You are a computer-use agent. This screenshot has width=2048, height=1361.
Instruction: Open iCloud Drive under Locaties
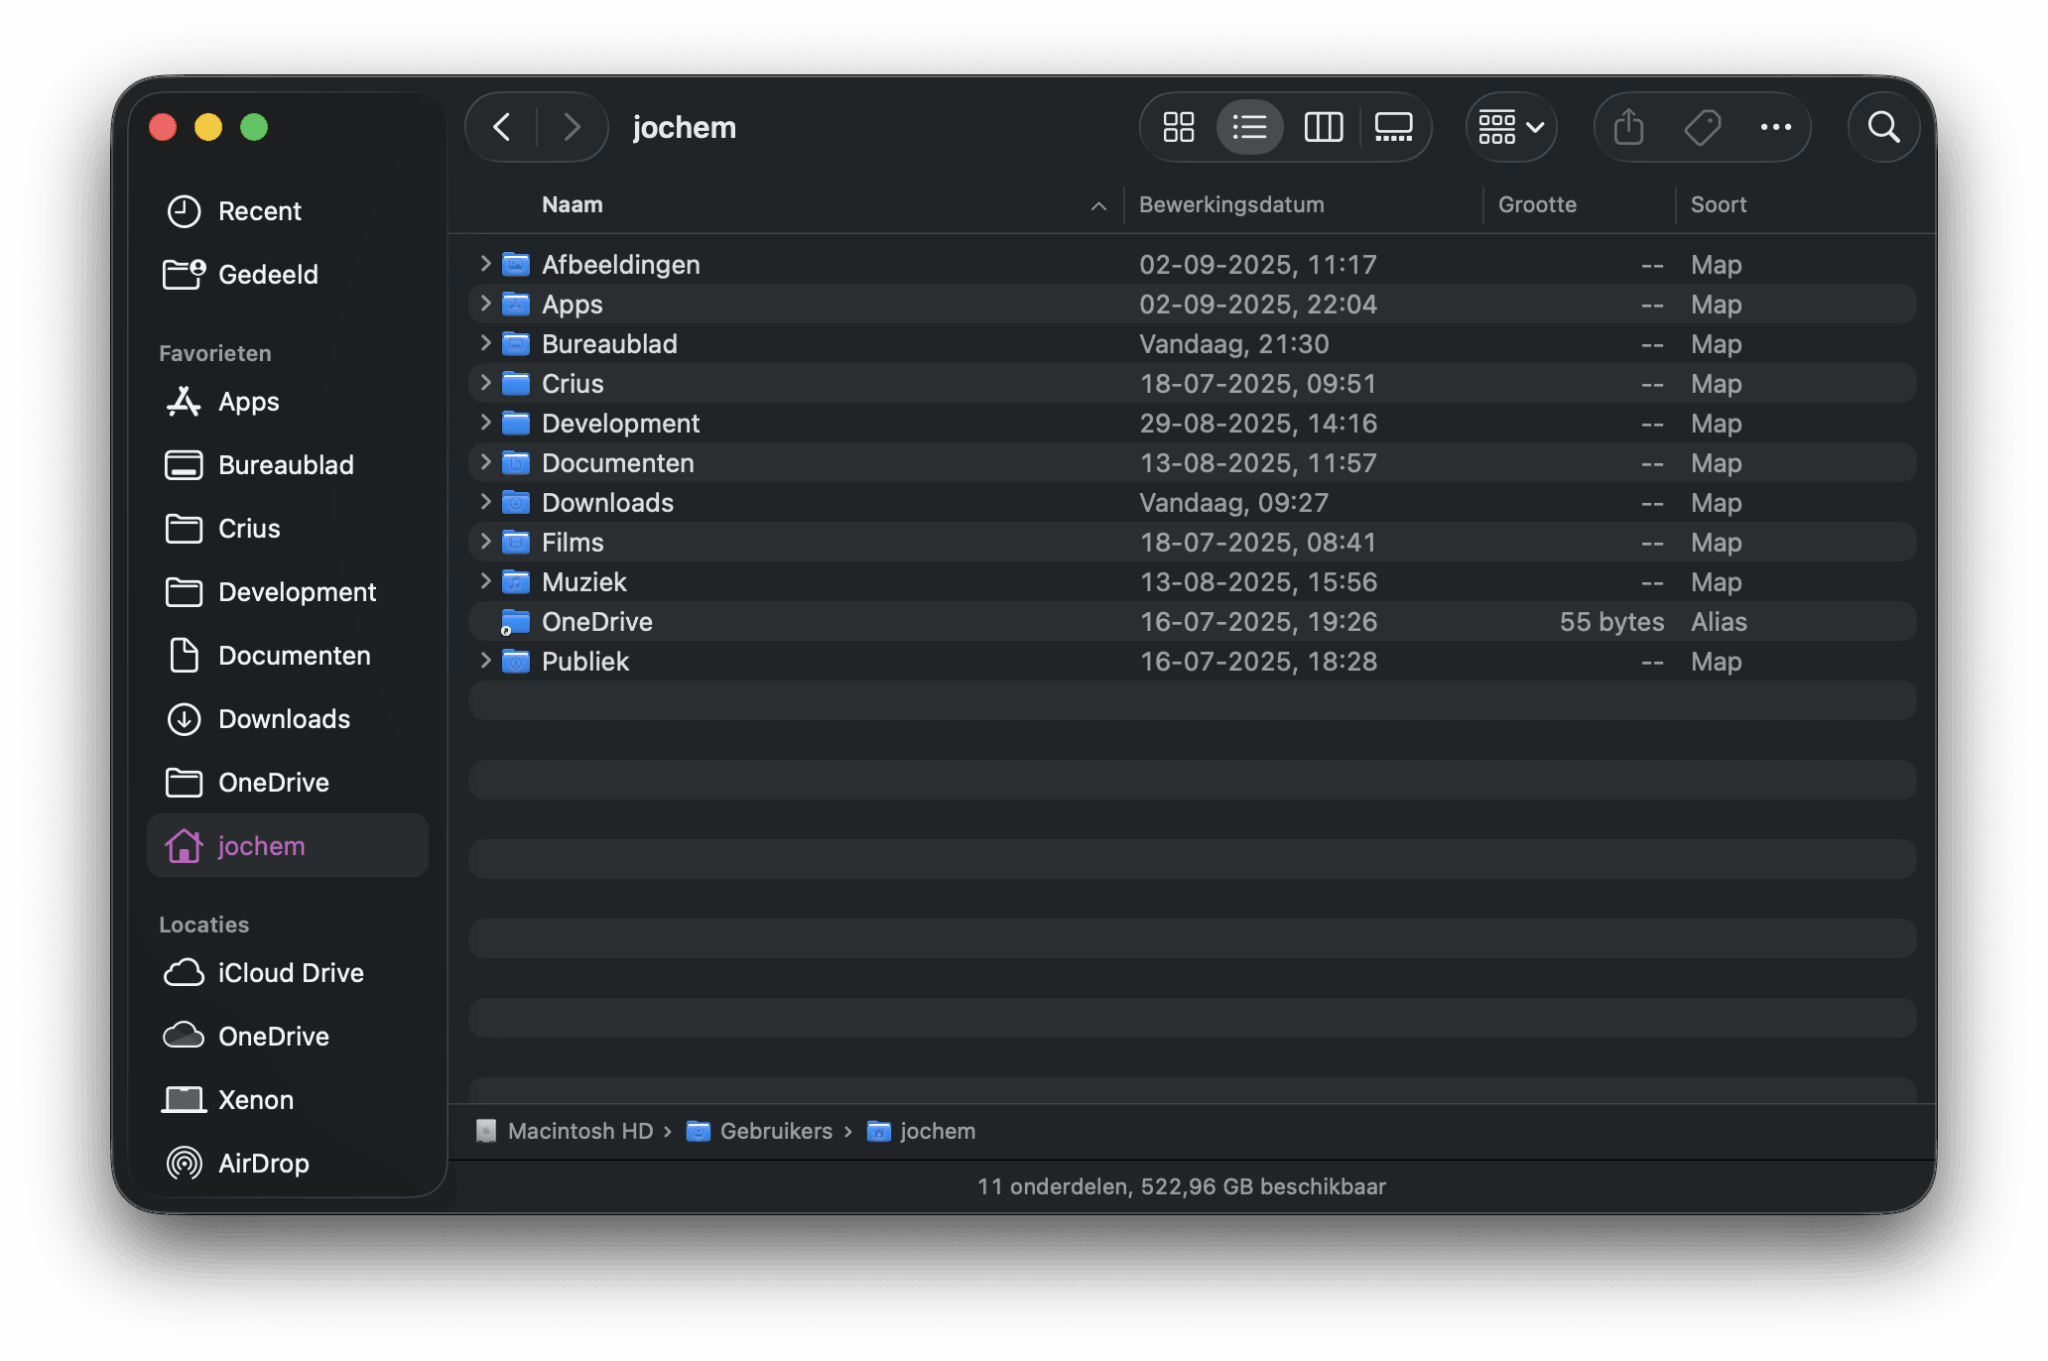click(x=290, y=972)
